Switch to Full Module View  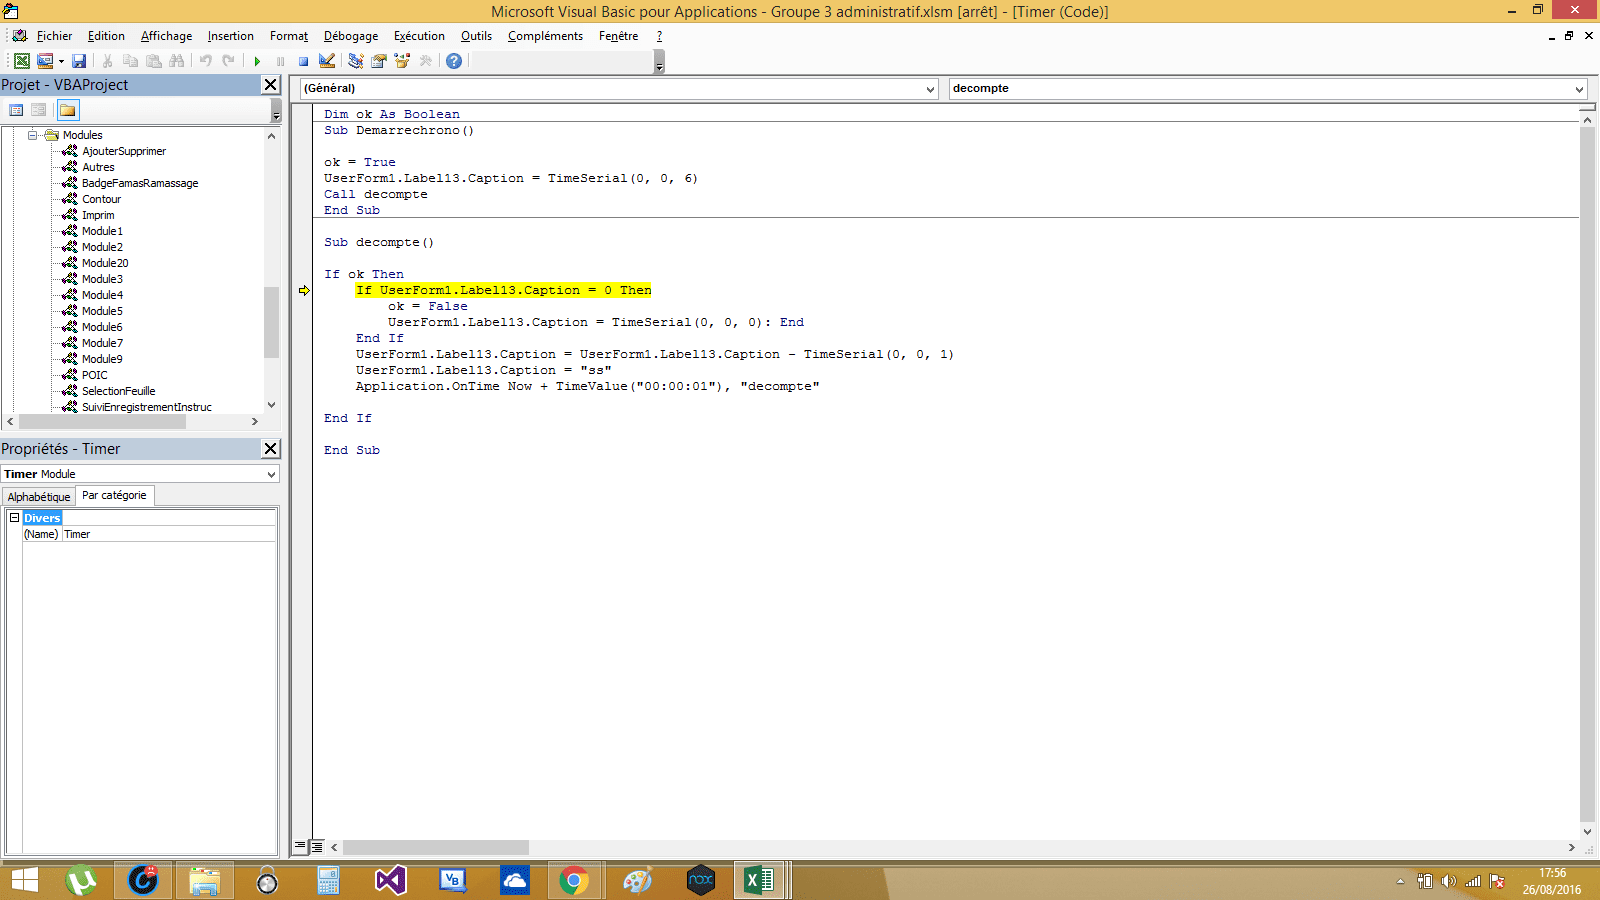(317, 846)
